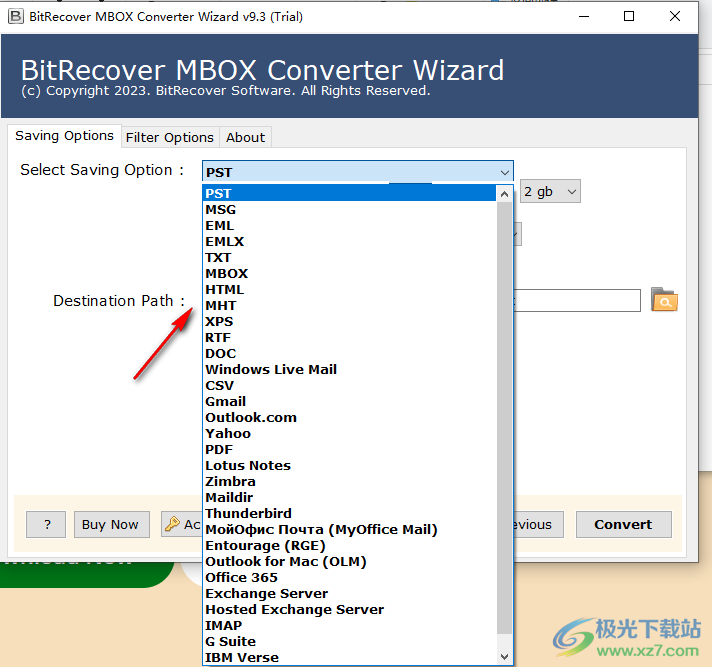The height and width of the screenshot is (667, 712).
Task: Choose G Suite saving option
Action: point(349,642)
